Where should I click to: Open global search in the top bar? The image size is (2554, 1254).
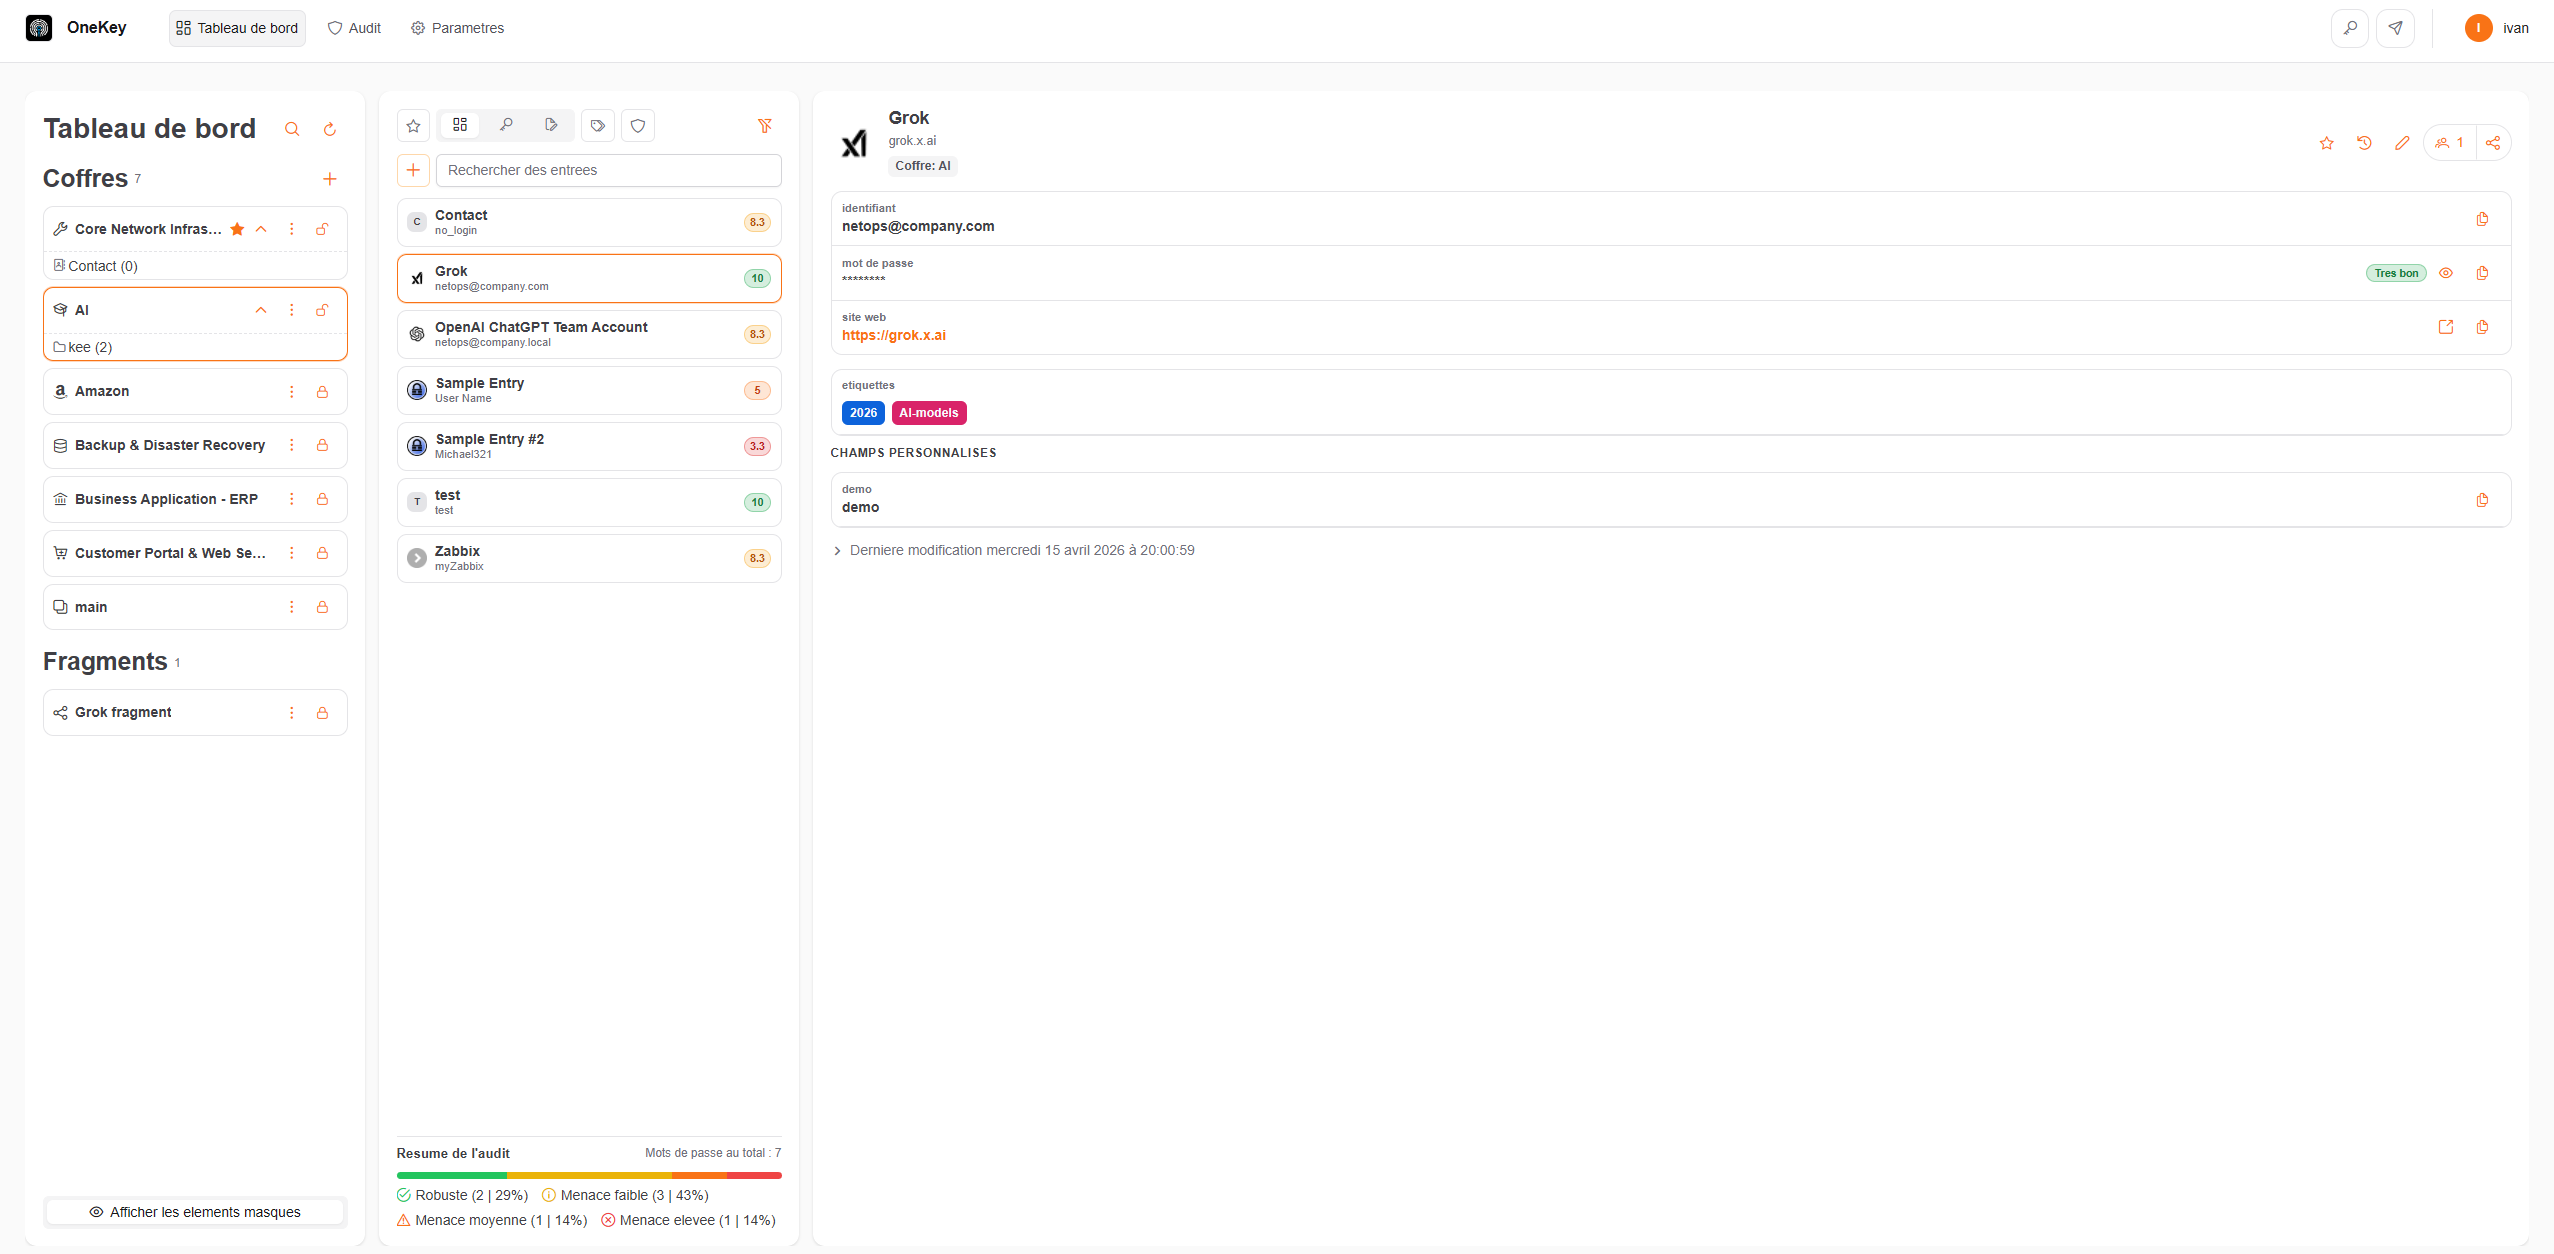tap(2350, 28)
